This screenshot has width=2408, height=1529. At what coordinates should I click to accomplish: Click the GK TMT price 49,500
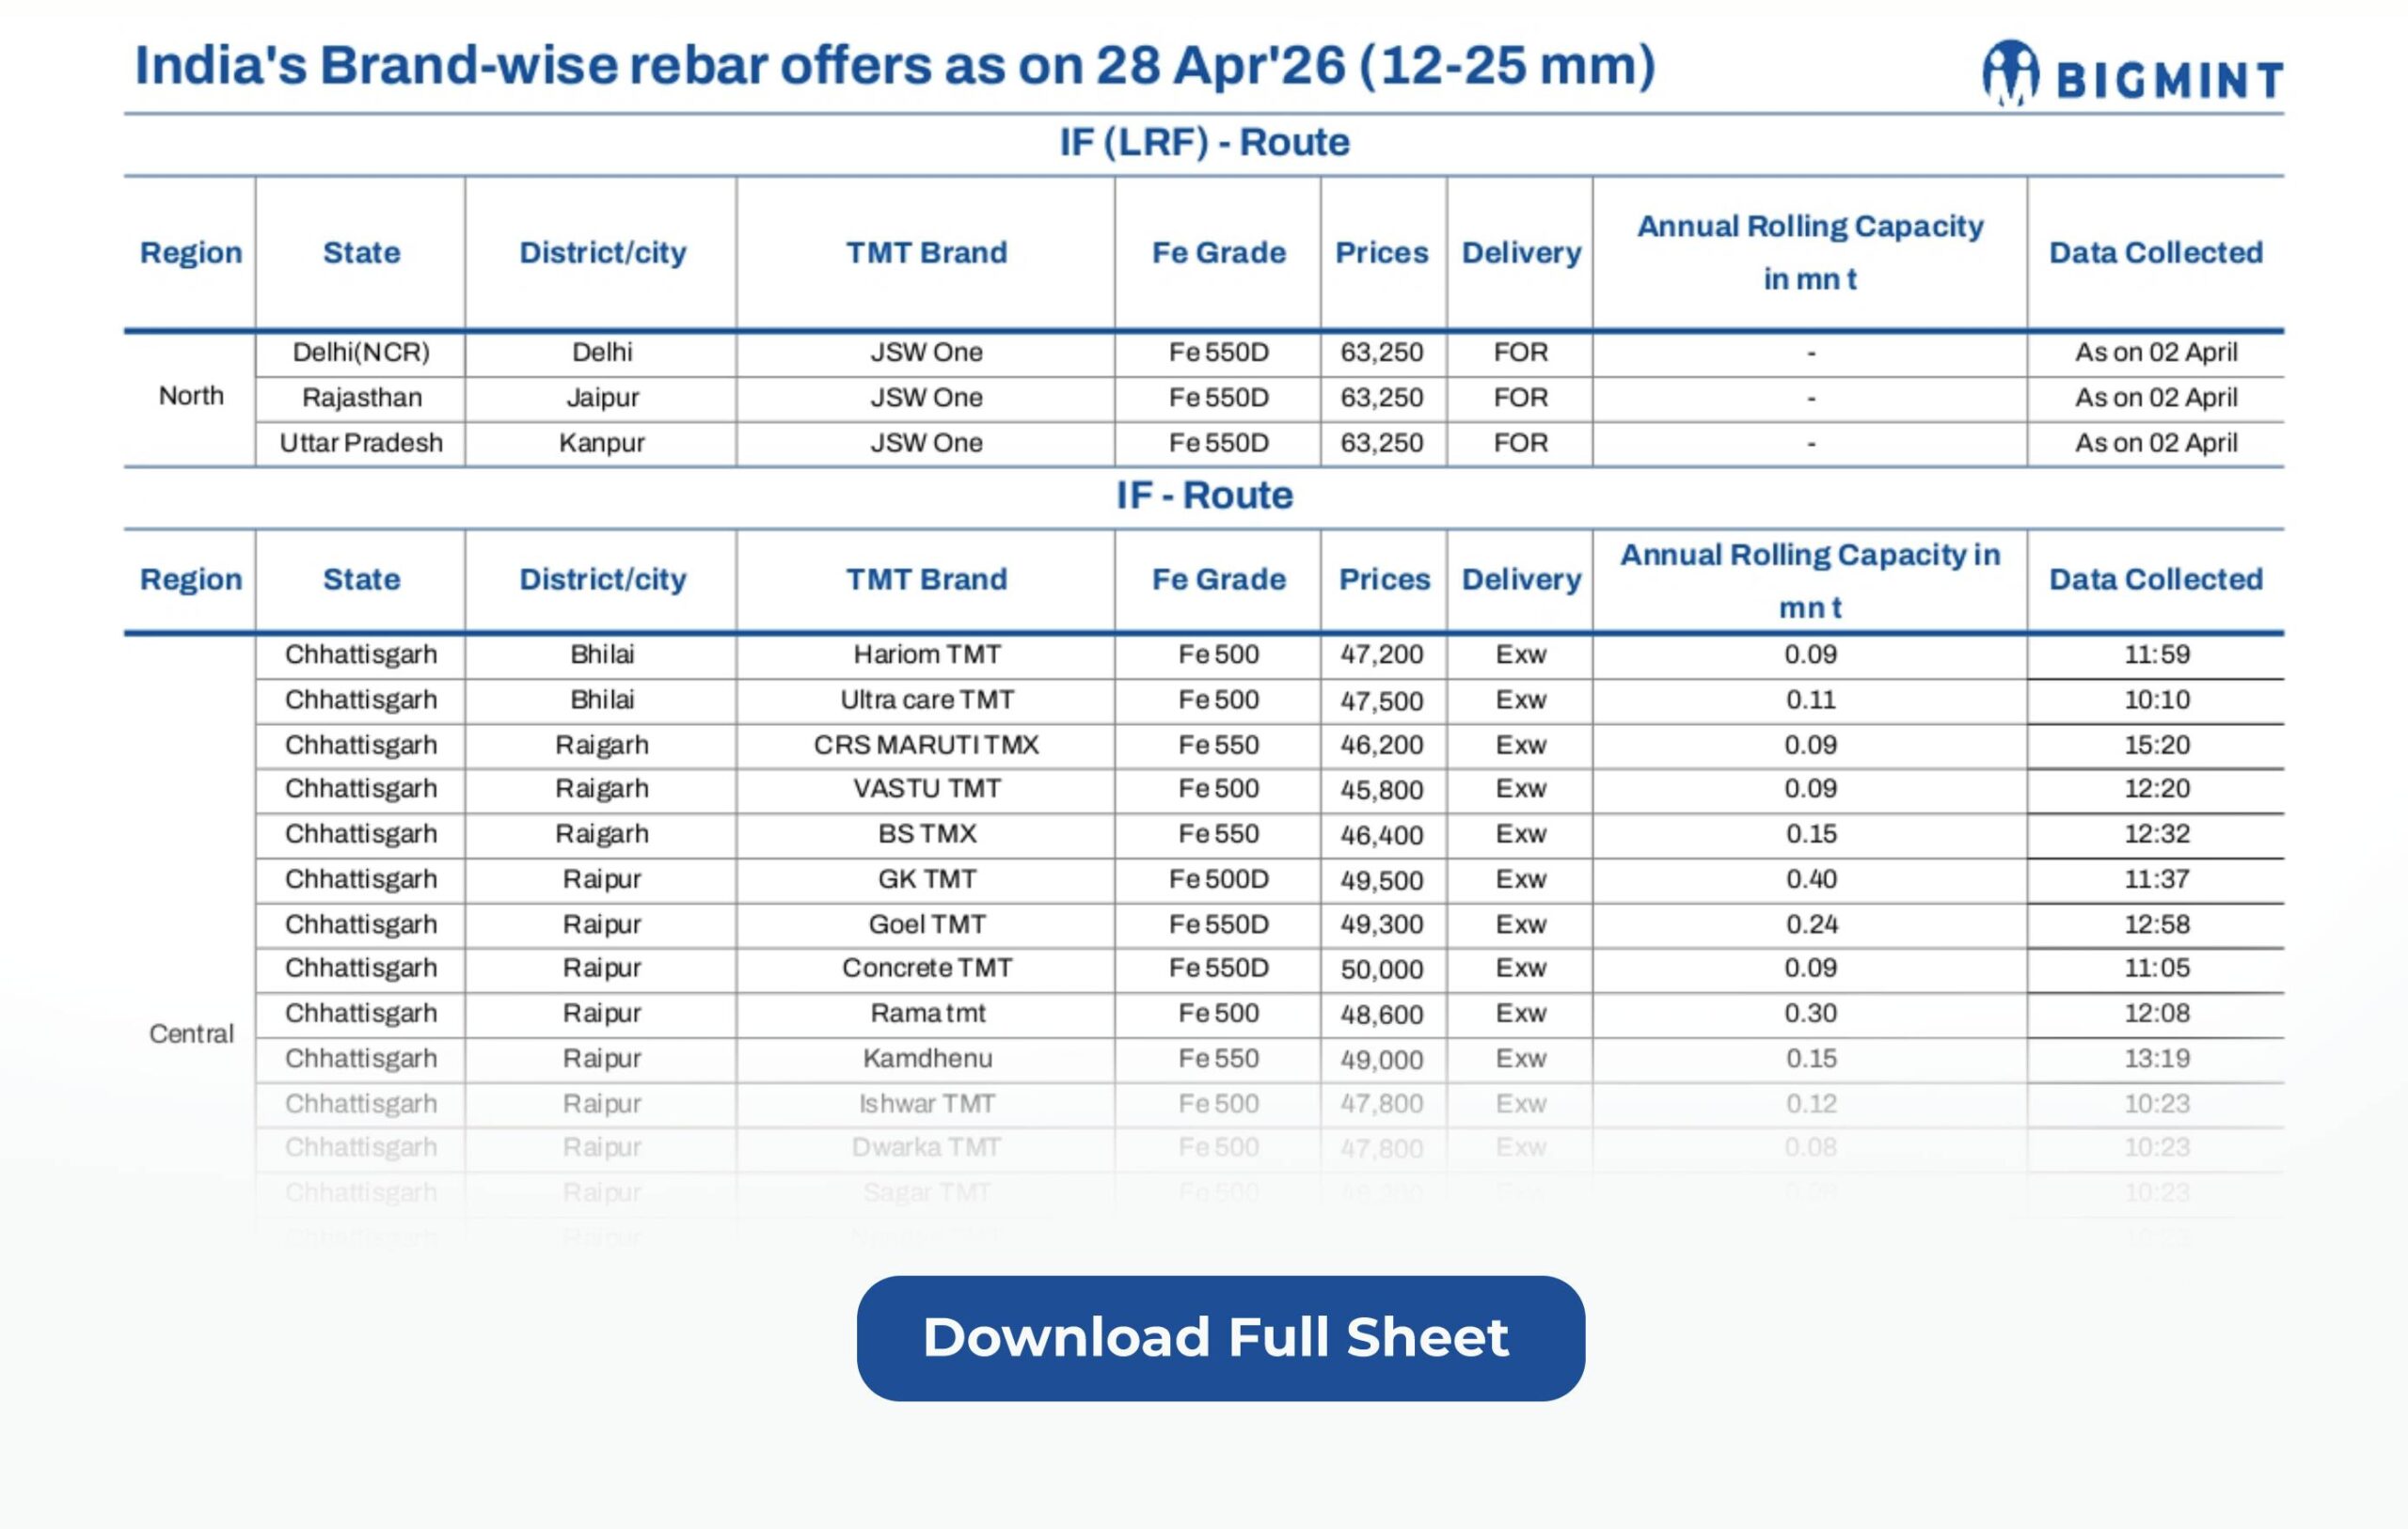pyautogui.click(x=1381, y=880)
